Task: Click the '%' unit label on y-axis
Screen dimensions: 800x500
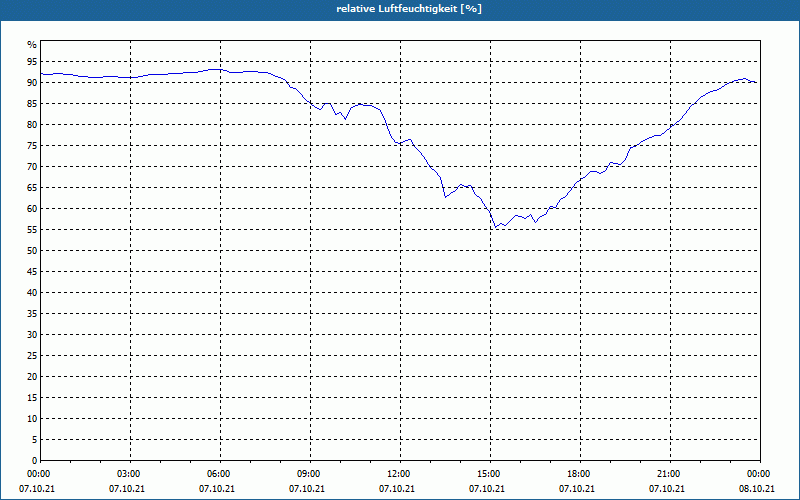Action: tap(32, 45)
